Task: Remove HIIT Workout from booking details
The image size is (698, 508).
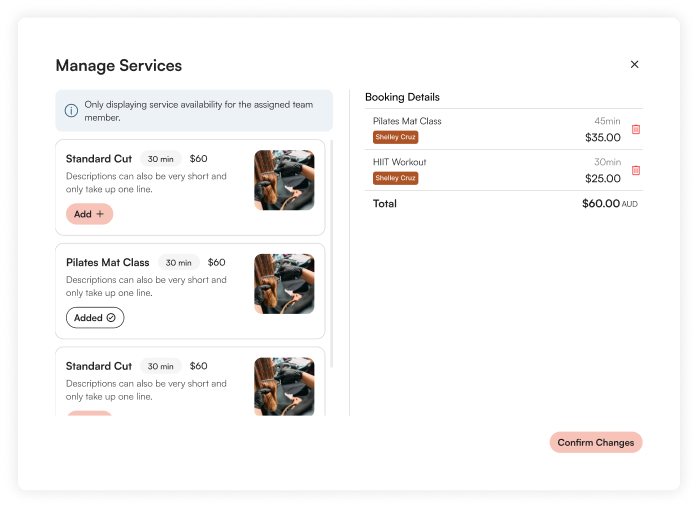Action: [636, 171]
